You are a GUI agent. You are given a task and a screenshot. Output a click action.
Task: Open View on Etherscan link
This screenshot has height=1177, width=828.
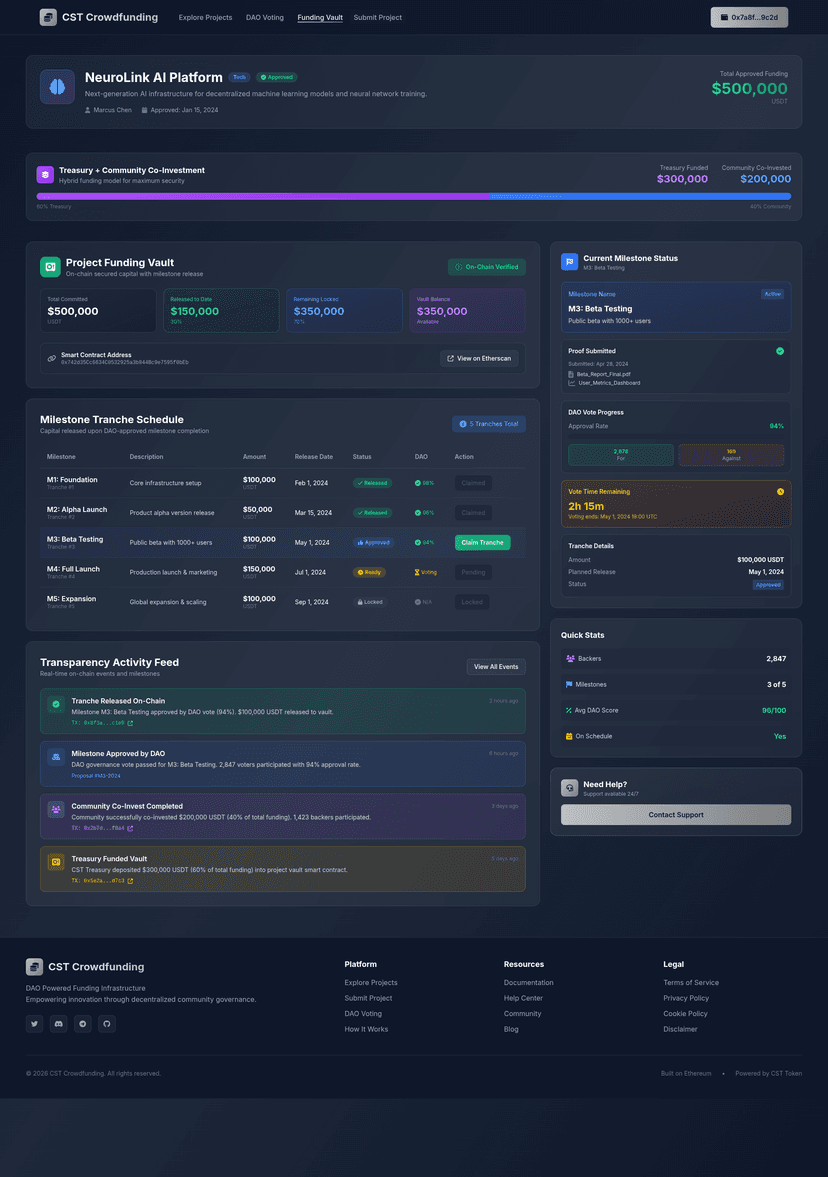(x=477, y=358)
